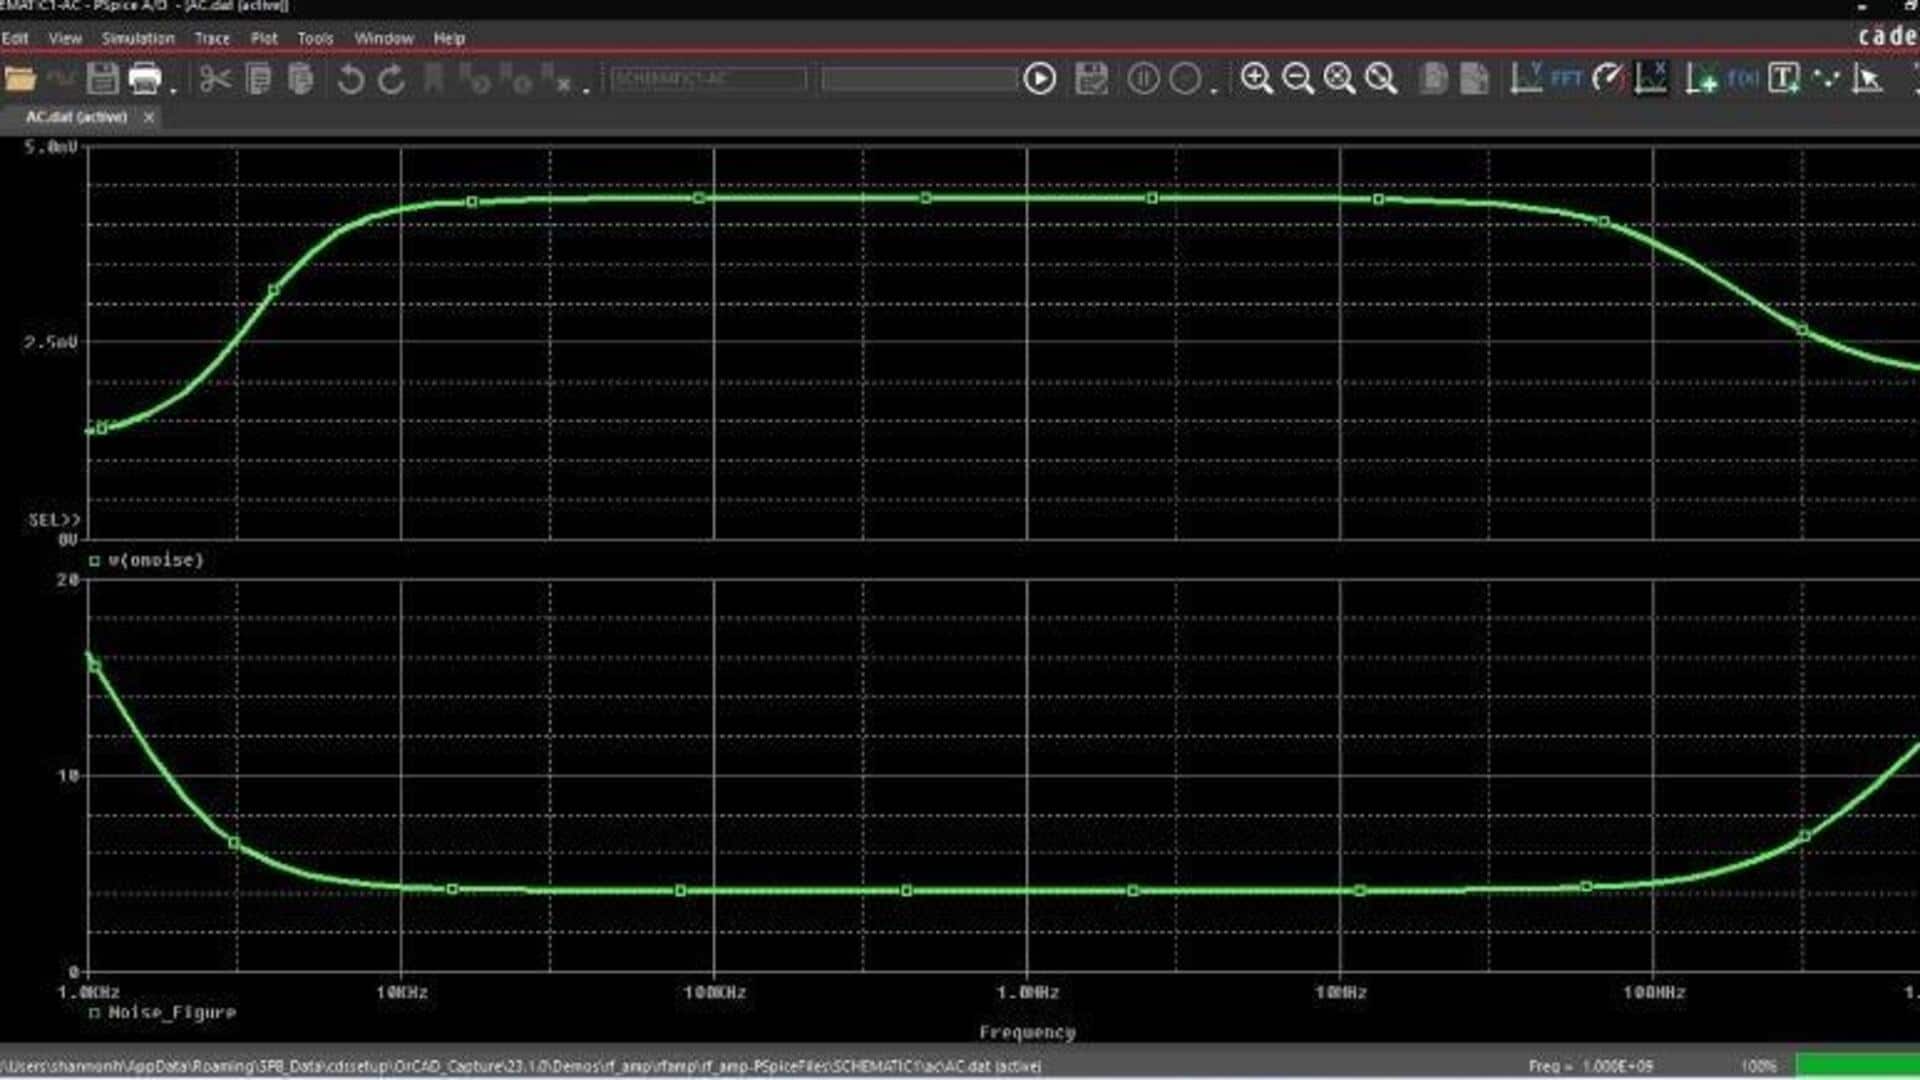This screenshot has width=1920, height=1080.
Task: Add a text label with the T icon
Action: click(x=1784, y=78)
